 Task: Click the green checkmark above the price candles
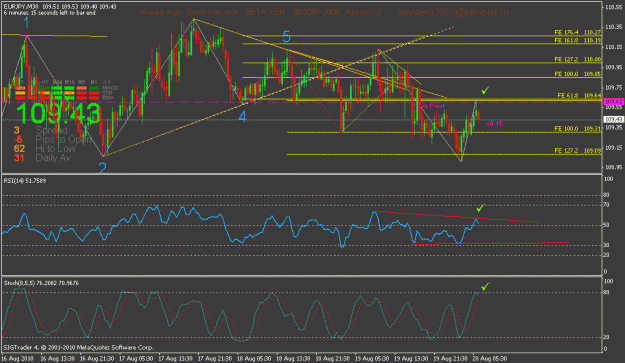485,91
